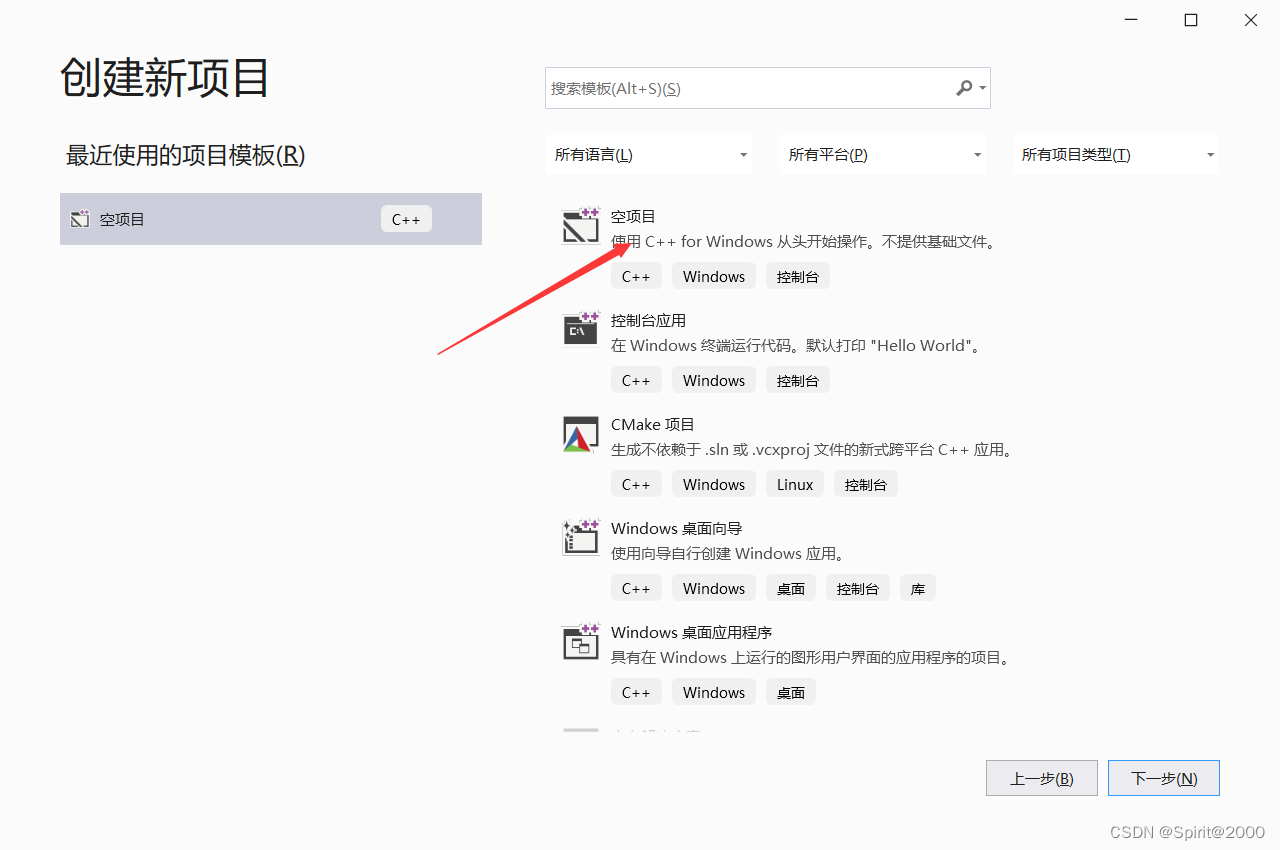Select the Windows 桌面应用程序 template title
Viewport: 1280px width, 850px height.
click(692, 632)
